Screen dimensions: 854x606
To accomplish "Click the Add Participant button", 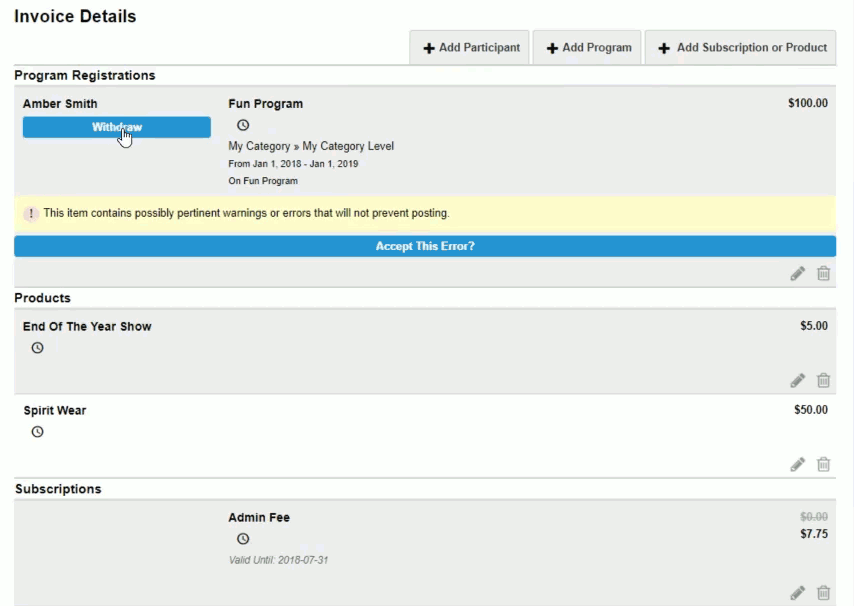I will pos(469,47).
